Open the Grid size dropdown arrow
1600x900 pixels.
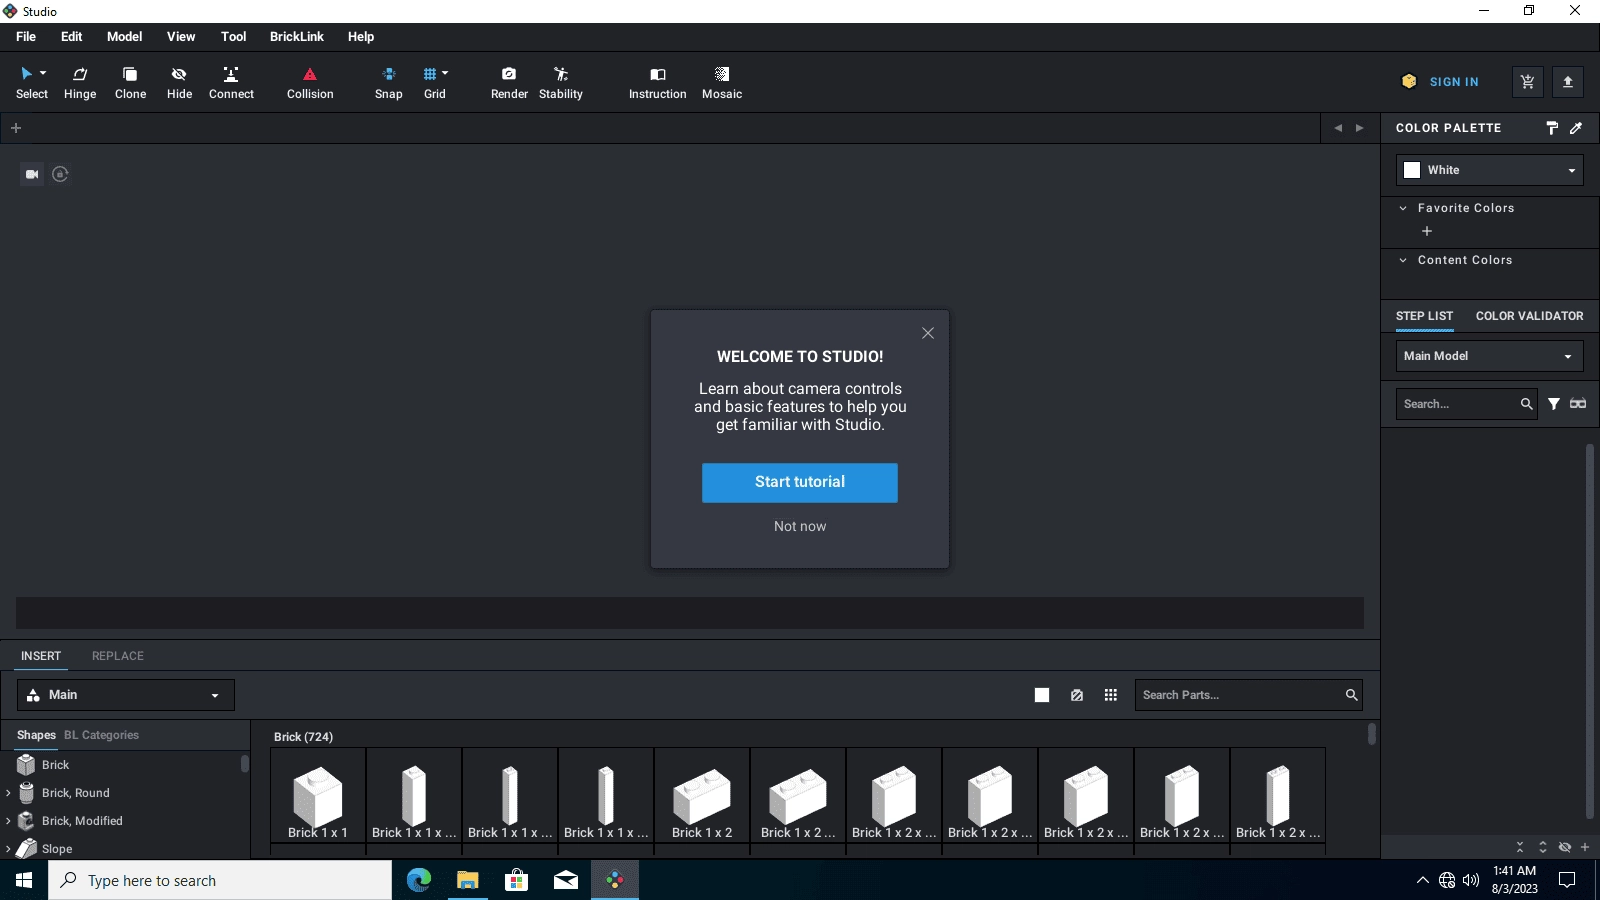click(x=445, y=74)
